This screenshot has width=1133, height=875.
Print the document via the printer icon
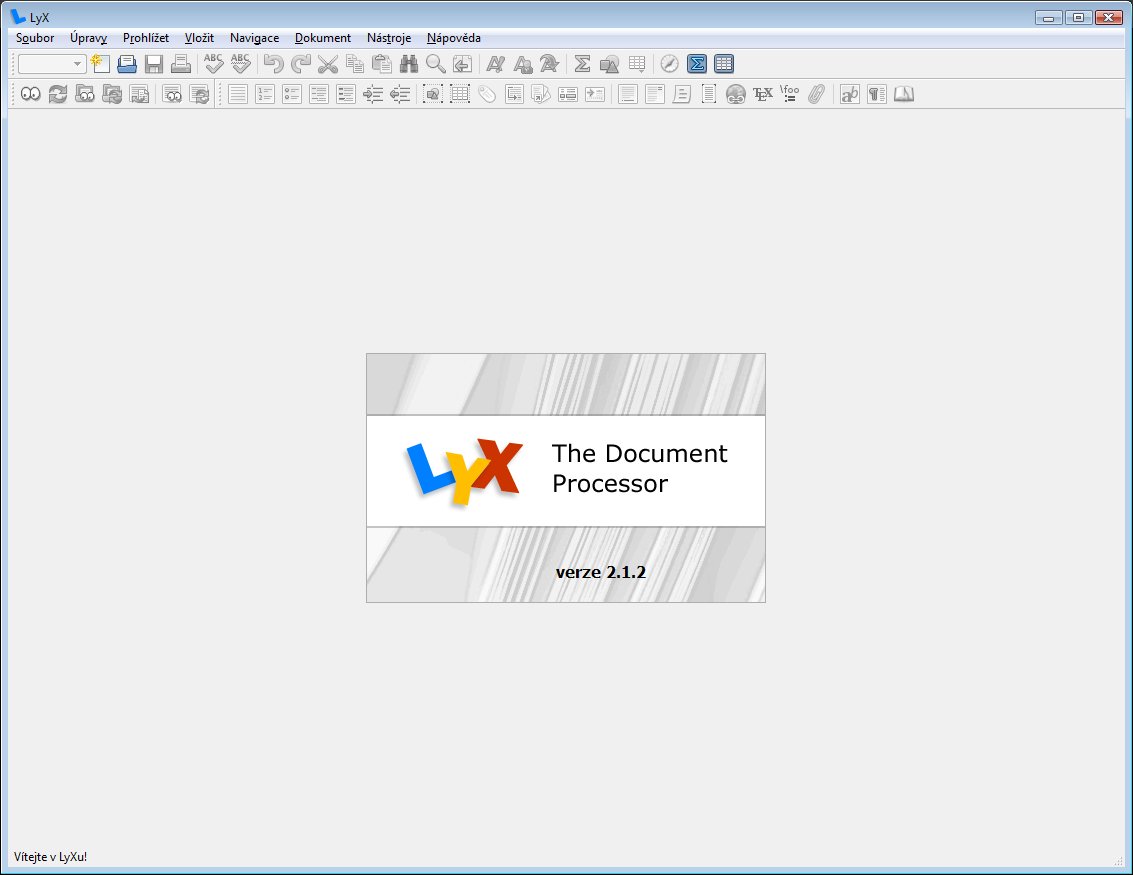tap(181, 64)
